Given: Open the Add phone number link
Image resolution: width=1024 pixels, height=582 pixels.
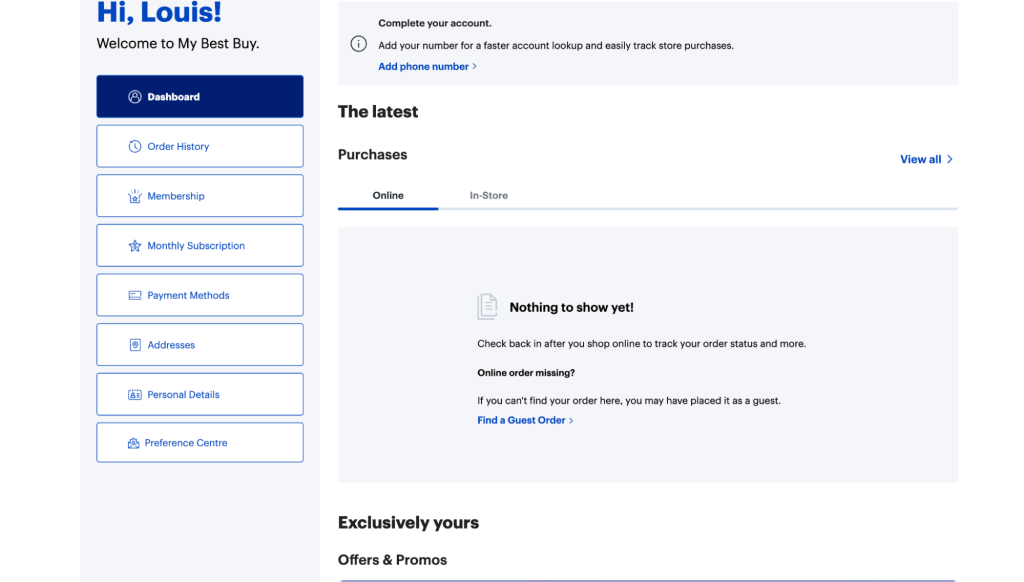Looking at the screenshot, I should pyautogui.click(x=423, y=66).
